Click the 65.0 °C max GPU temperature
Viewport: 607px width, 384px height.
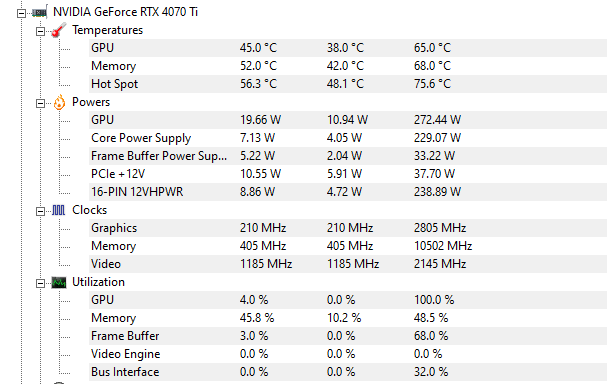432,48
